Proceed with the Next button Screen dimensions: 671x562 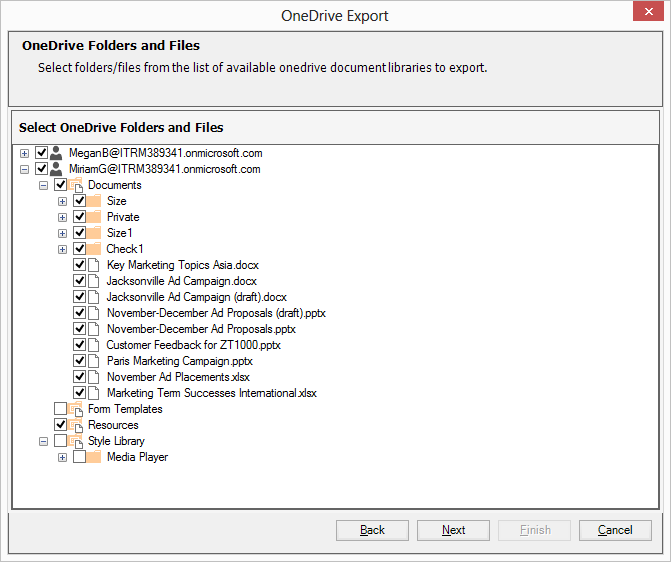(x=453, y=530)
